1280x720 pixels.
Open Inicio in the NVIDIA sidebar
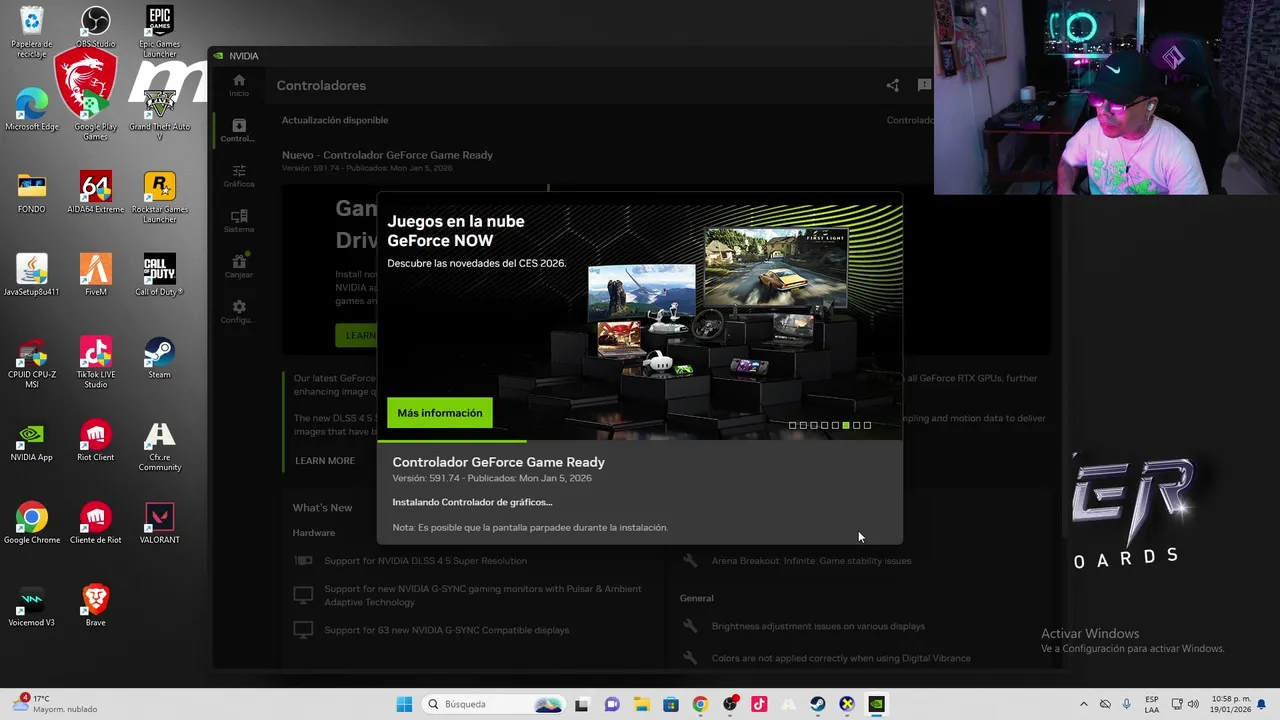[238, 85]
